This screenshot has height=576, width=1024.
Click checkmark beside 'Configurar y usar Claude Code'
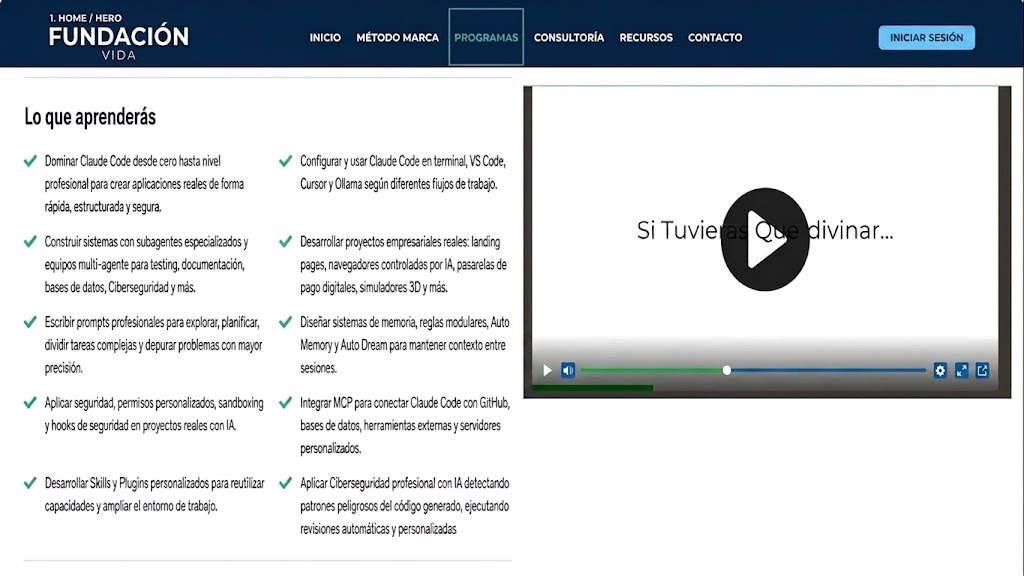coord(285,161)
